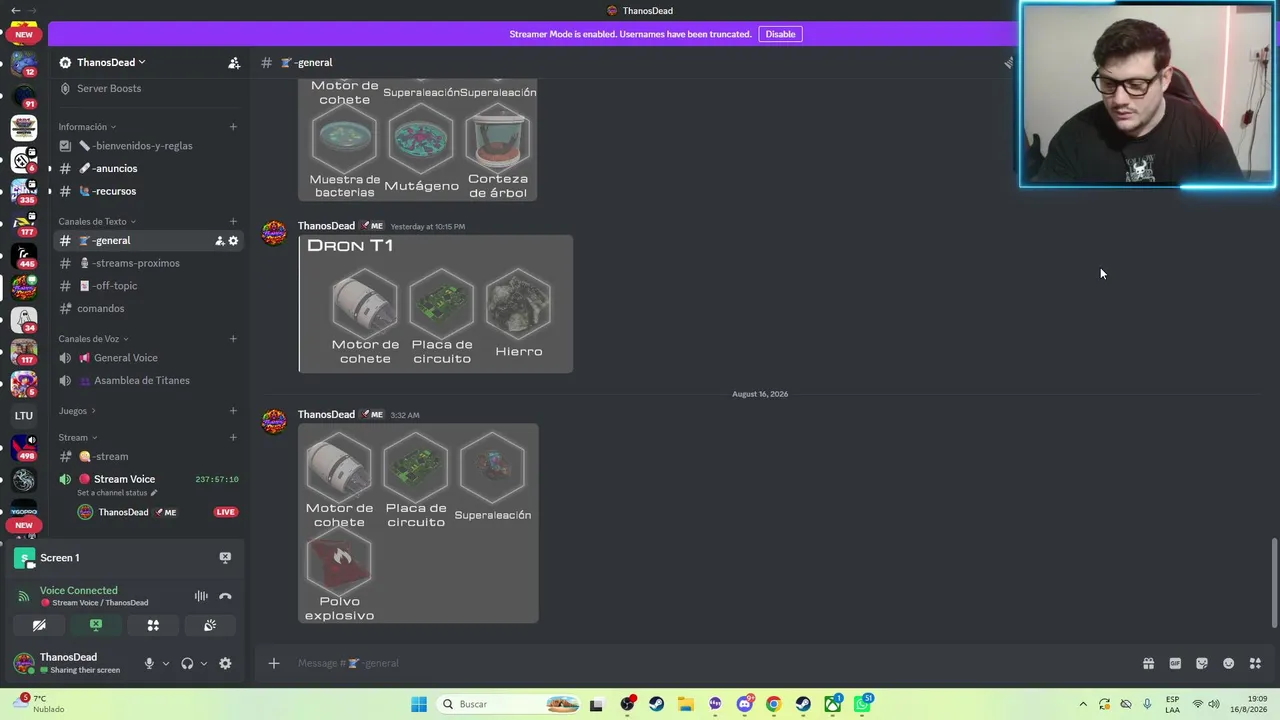The width and height of the screenshot is (1280, 720).
Task: Create invite for the general channel
Action: point(219,241)
